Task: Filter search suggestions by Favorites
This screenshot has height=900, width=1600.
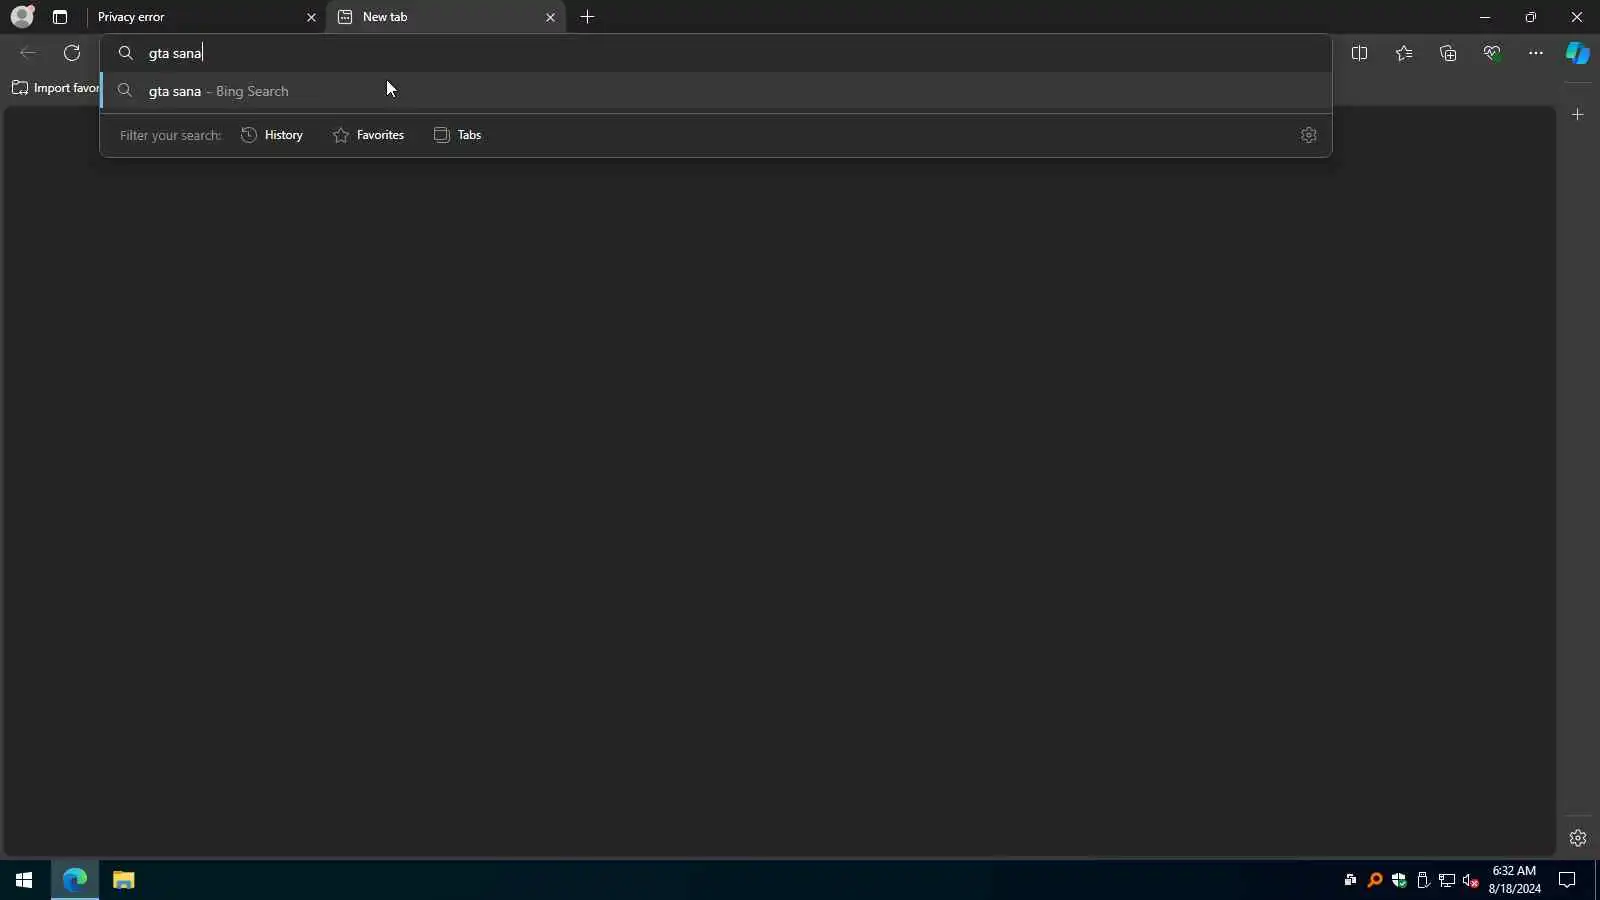Action: [x=368, y=135]
